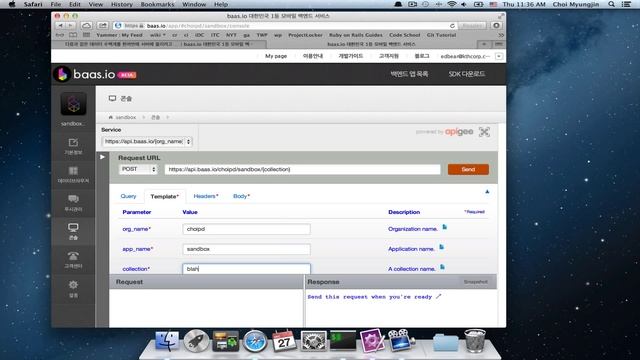The image size is (640, 360).
Task: Open the SDK download link in header
Action: click(x=467, y=74)
